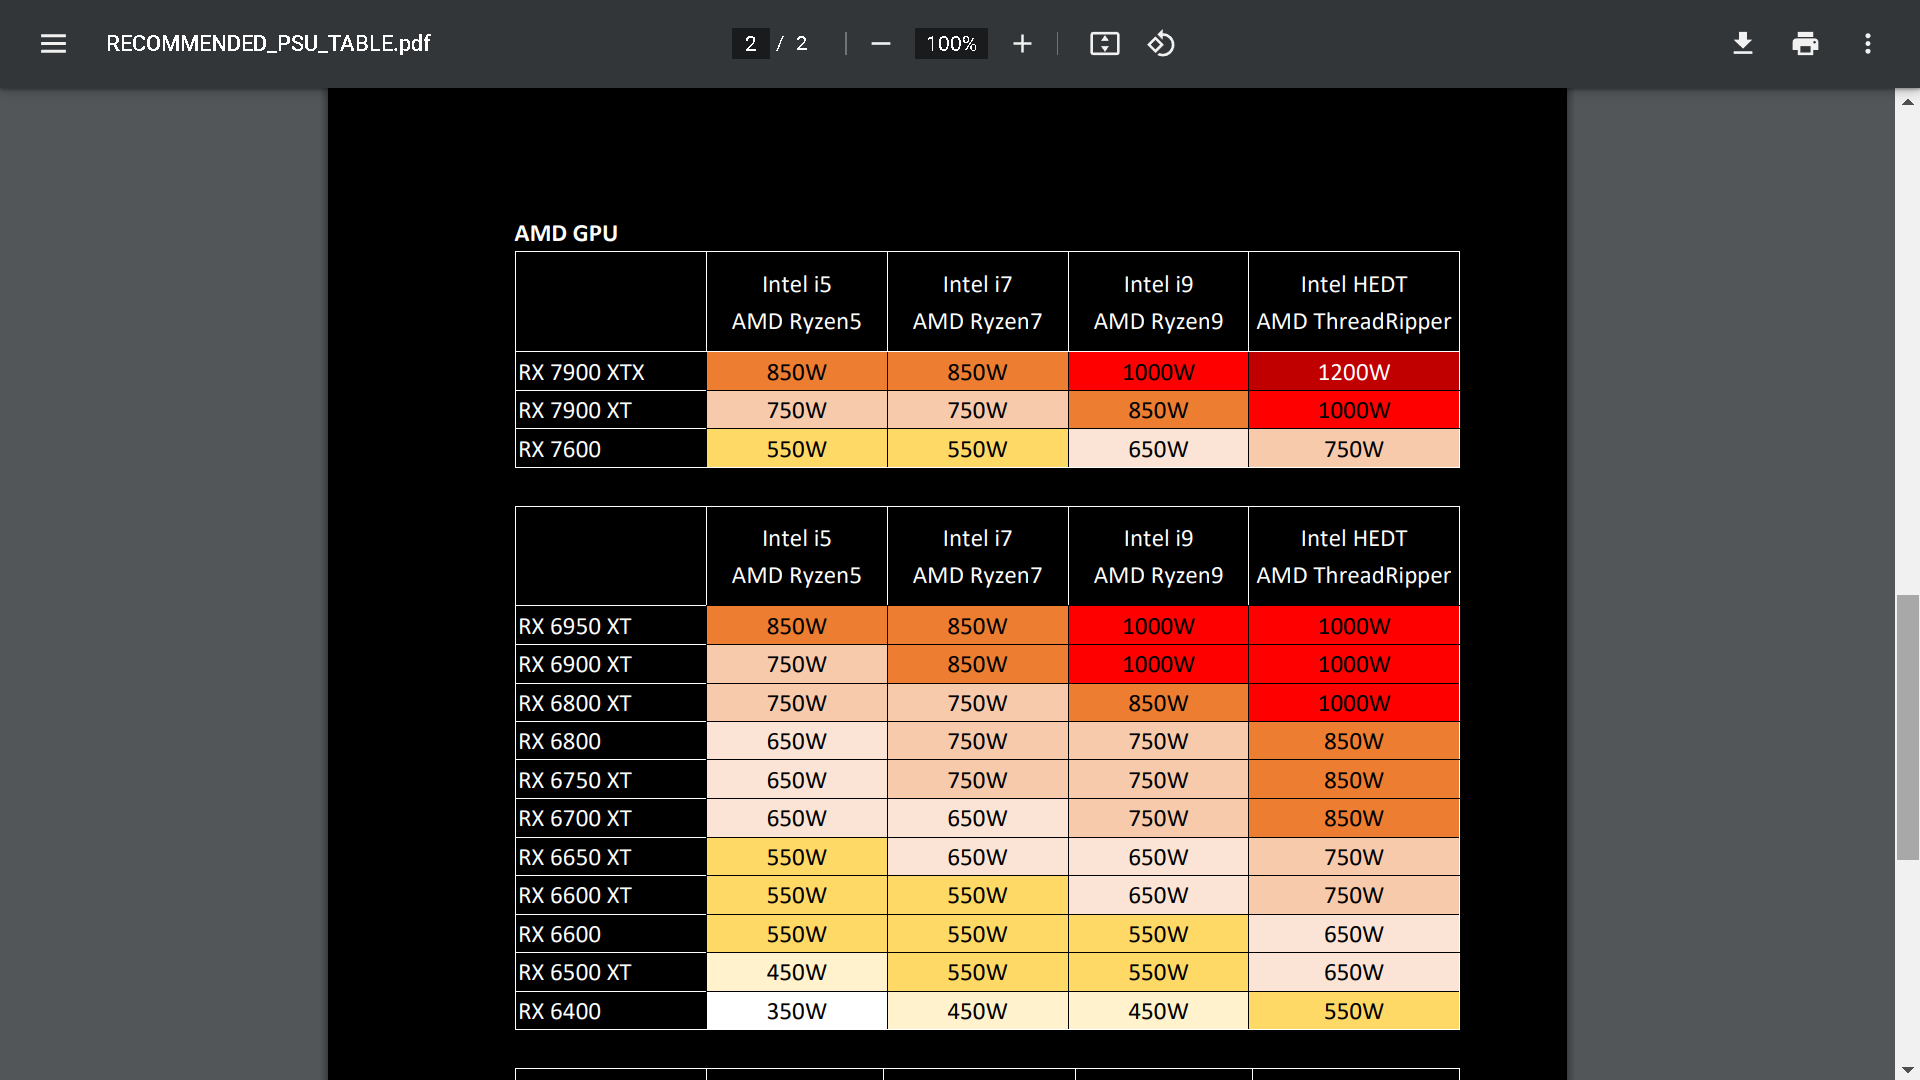Viewport: 1920px width, 1080px height.
Task: Click RX 6900 XT Intel i7 850W cell
Action: 977,664
